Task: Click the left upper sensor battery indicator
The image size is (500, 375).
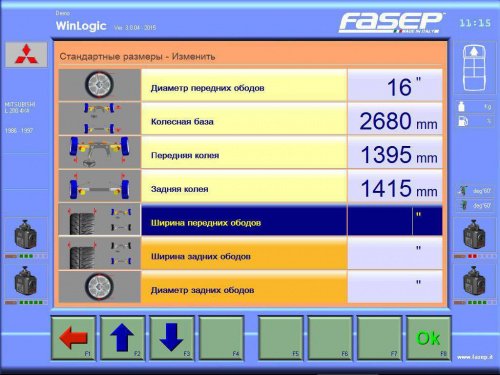Action: click(x=26, y=256)
